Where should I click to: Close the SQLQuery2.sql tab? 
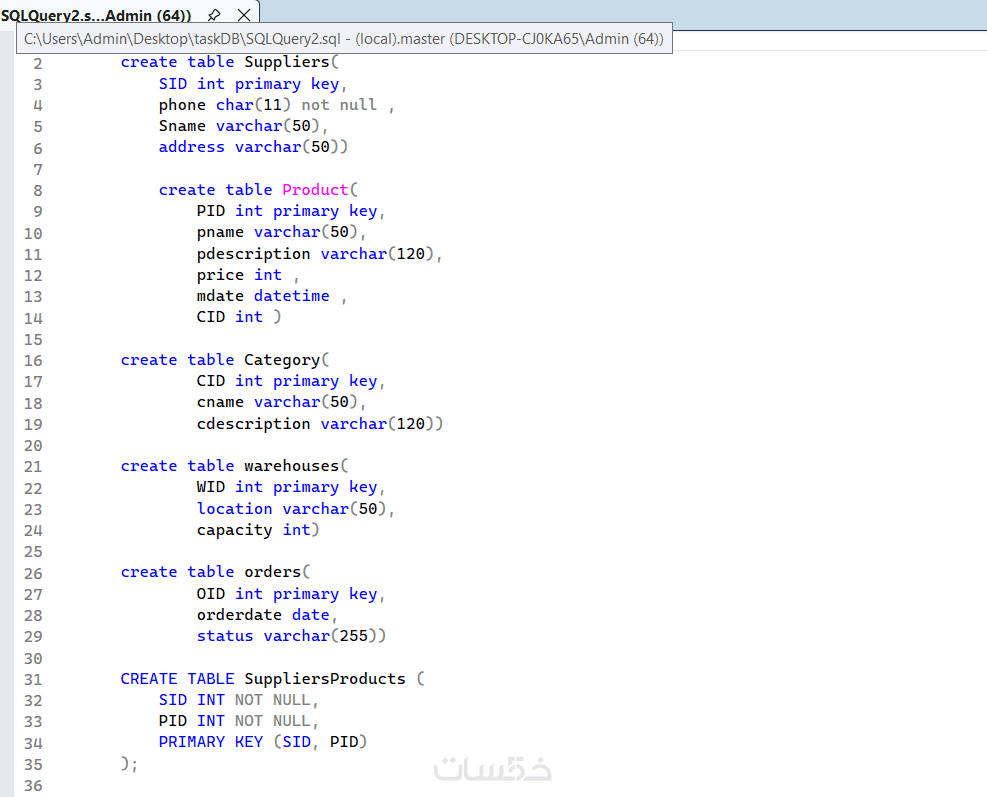[244, 14]
